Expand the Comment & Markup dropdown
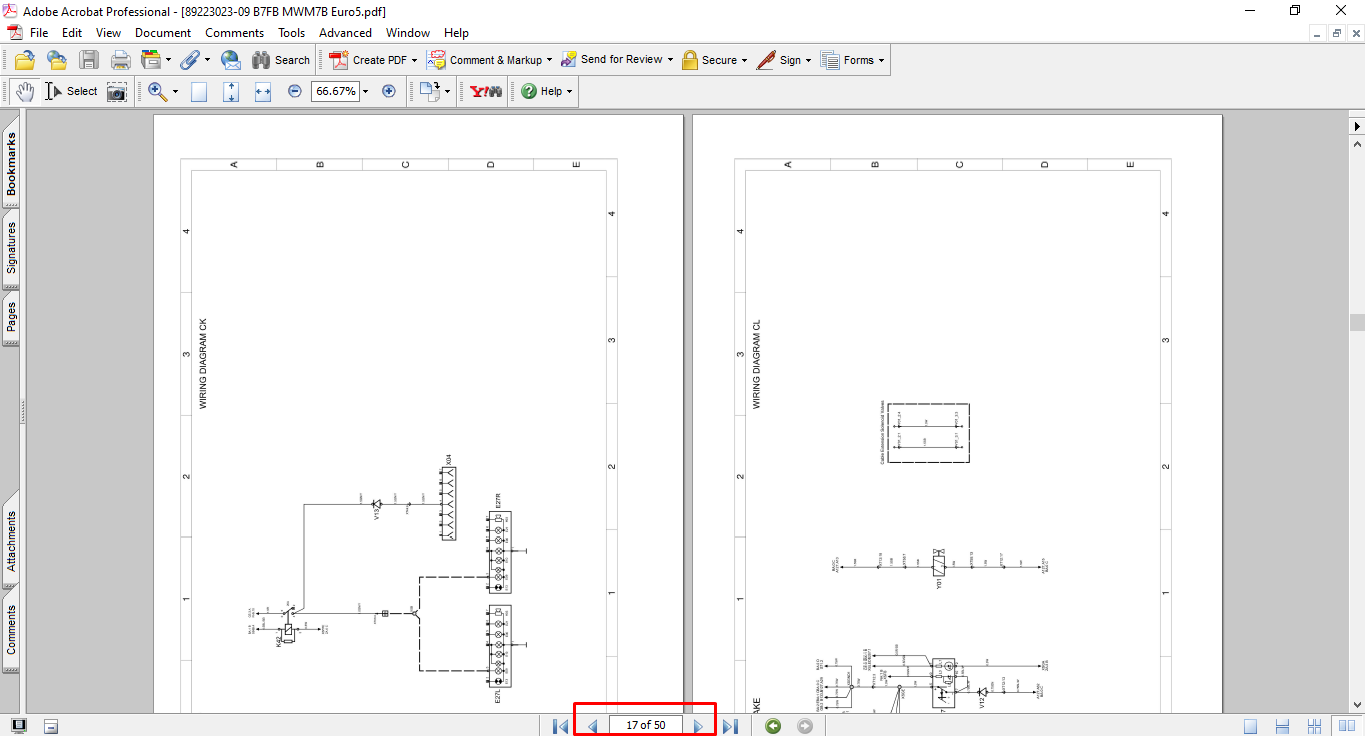Screen dimensions: 1365x736 [x=549, y=60]
